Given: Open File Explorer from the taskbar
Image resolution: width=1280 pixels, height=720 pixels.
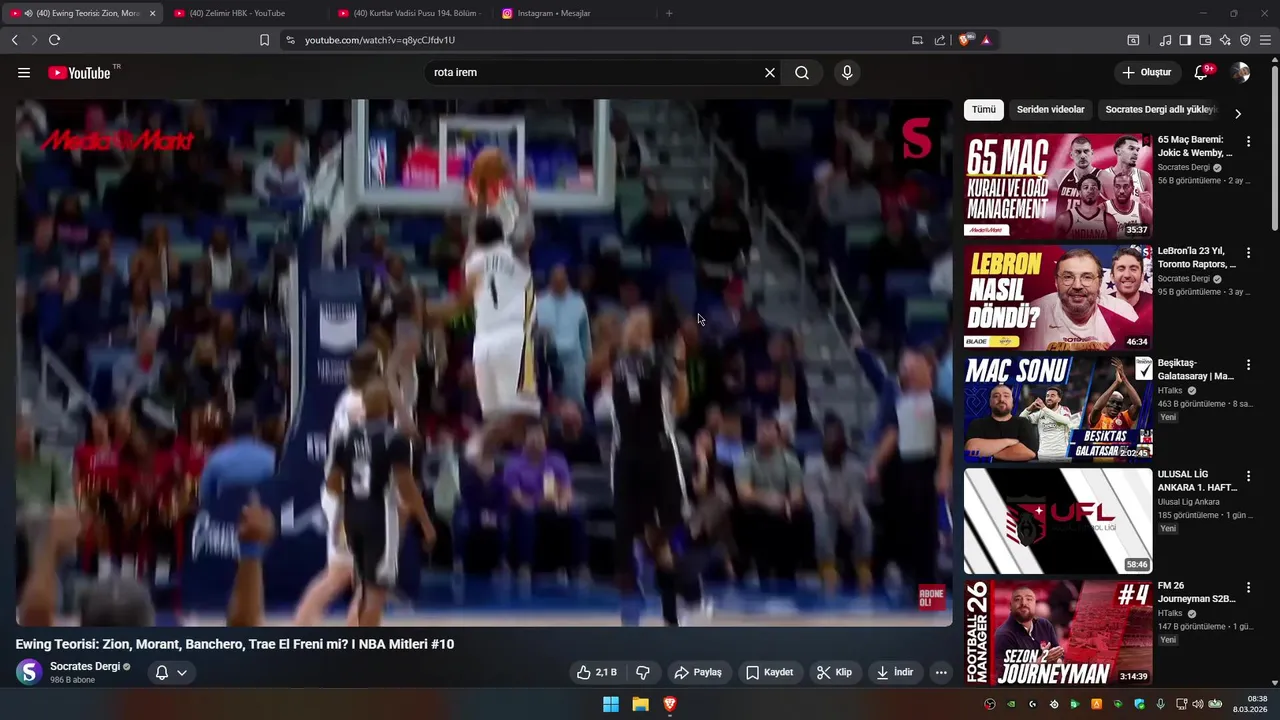Looking at the screenshot, I should pos(640,704).
